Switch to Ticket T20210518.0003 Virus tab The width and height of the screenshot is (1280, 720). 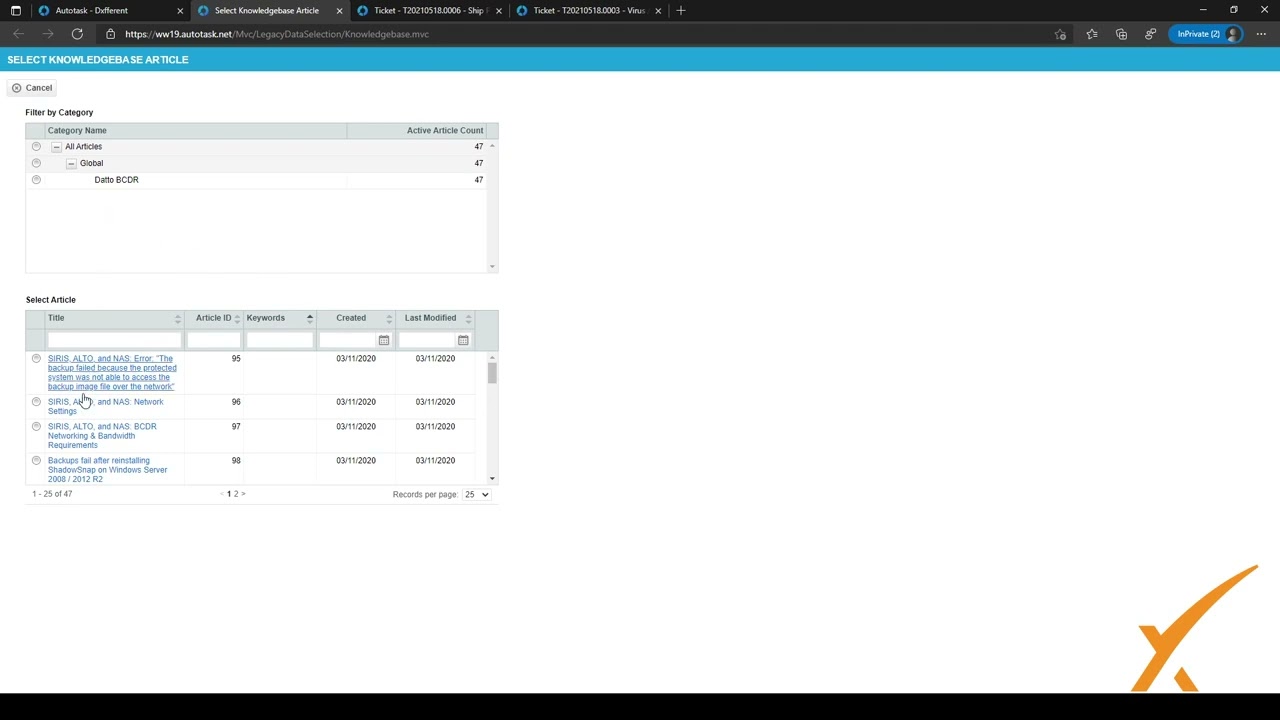click(589, 10)
